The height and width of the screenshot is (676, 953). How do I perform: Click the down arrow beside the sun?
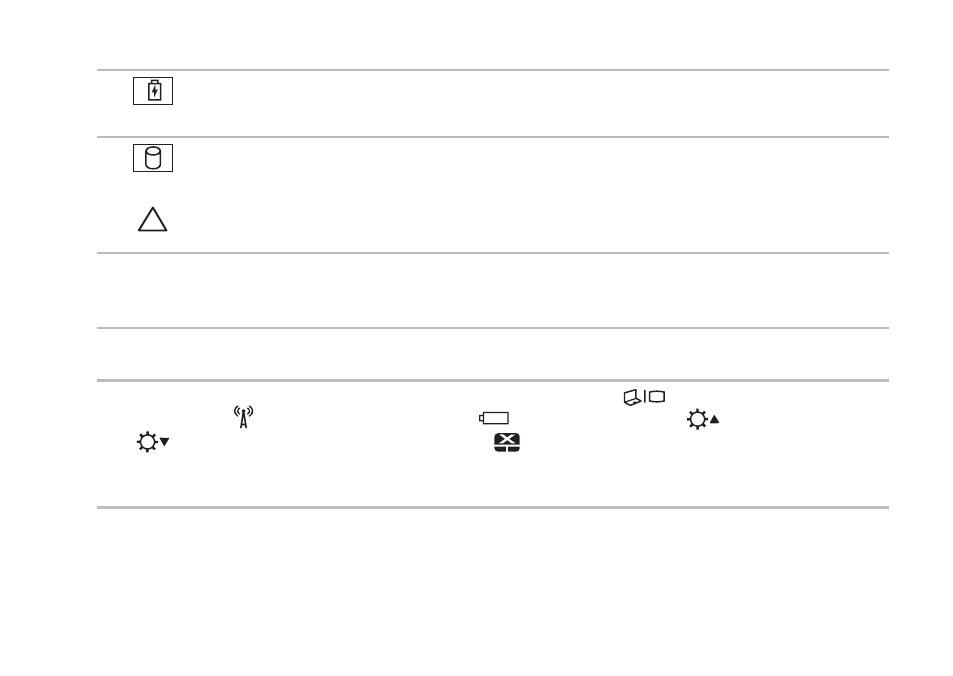click(165, 442)
